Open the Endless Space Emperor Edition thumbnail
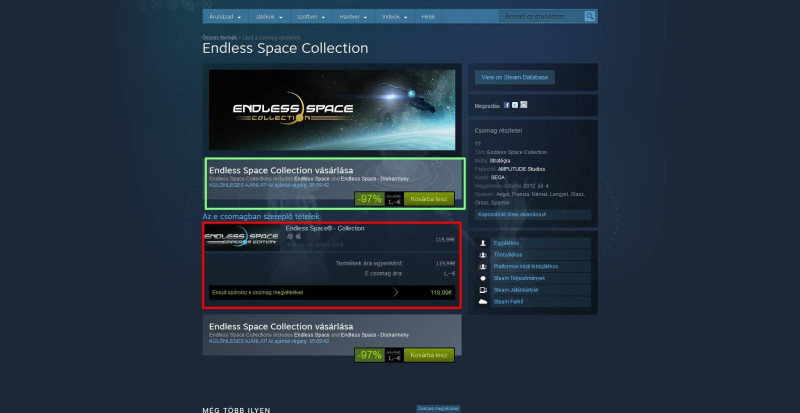 click(x=242, y=237)
